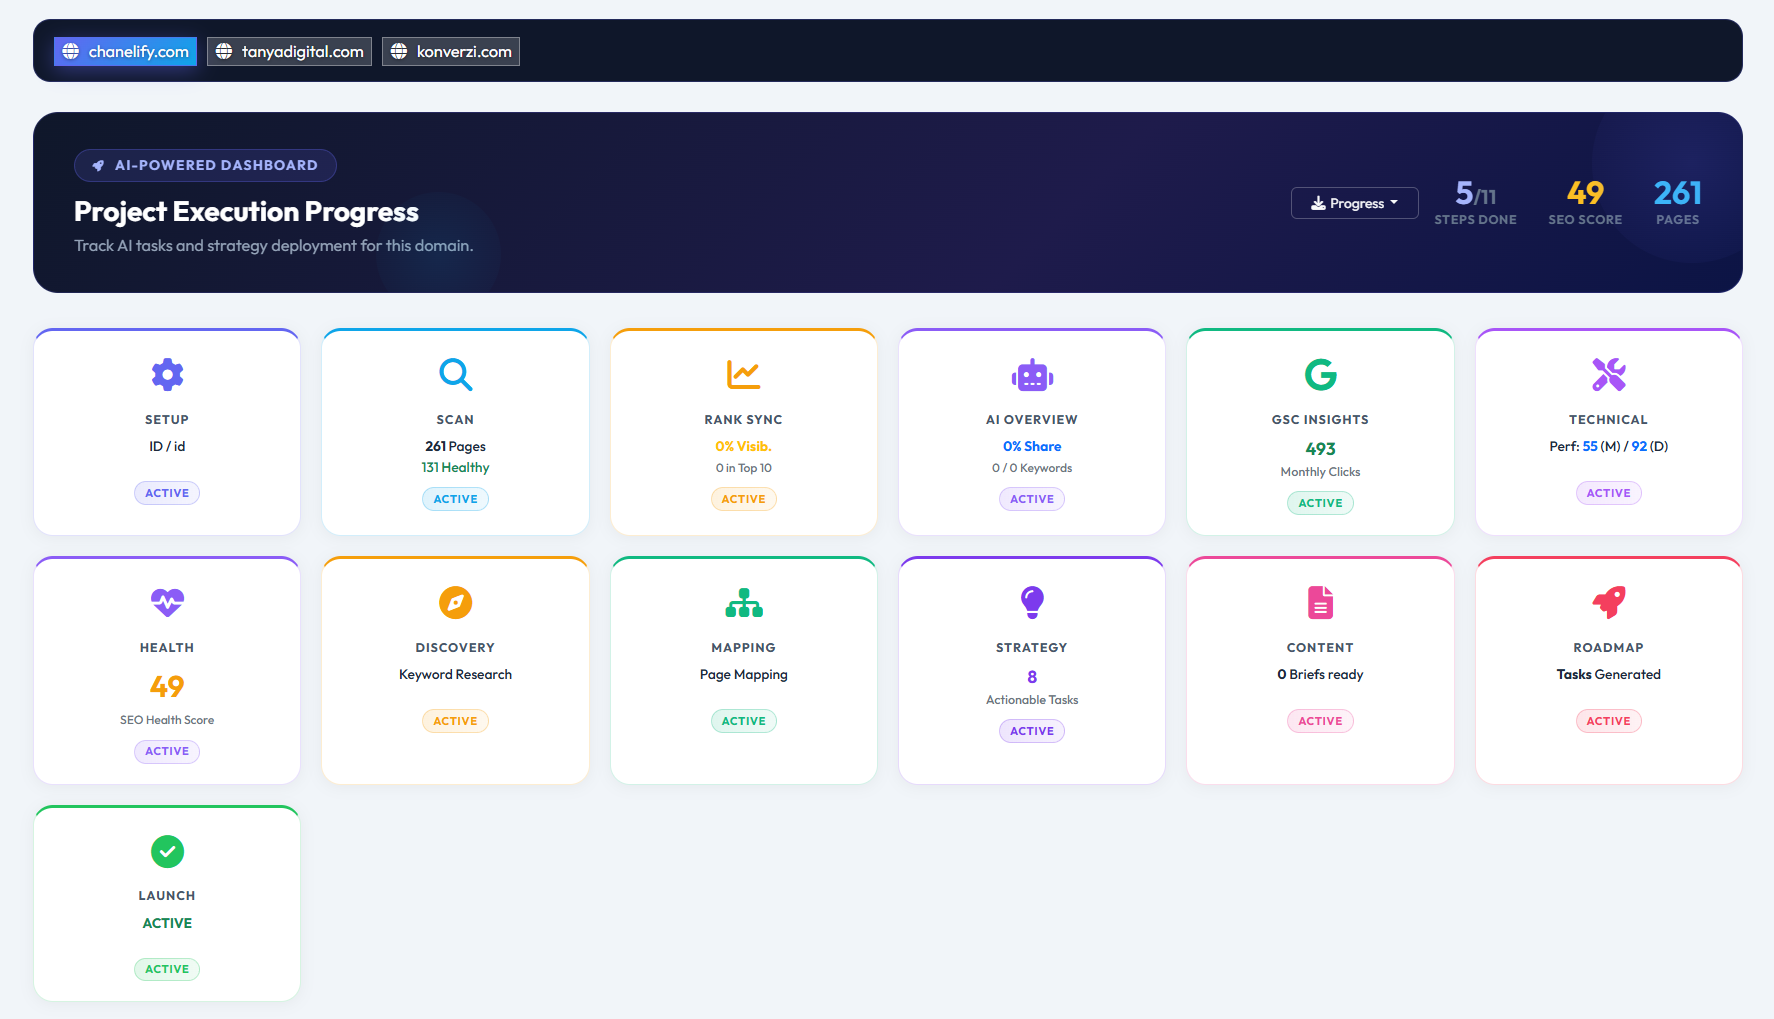Click the "131 Healthy" text on Scan card

455,467
